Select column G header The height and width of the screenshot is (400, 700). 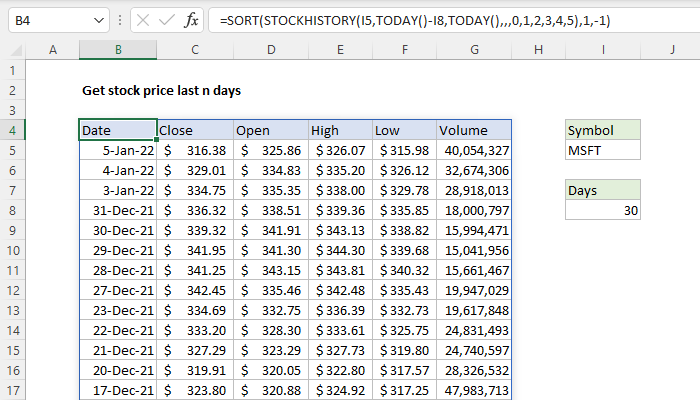point(474,50)
